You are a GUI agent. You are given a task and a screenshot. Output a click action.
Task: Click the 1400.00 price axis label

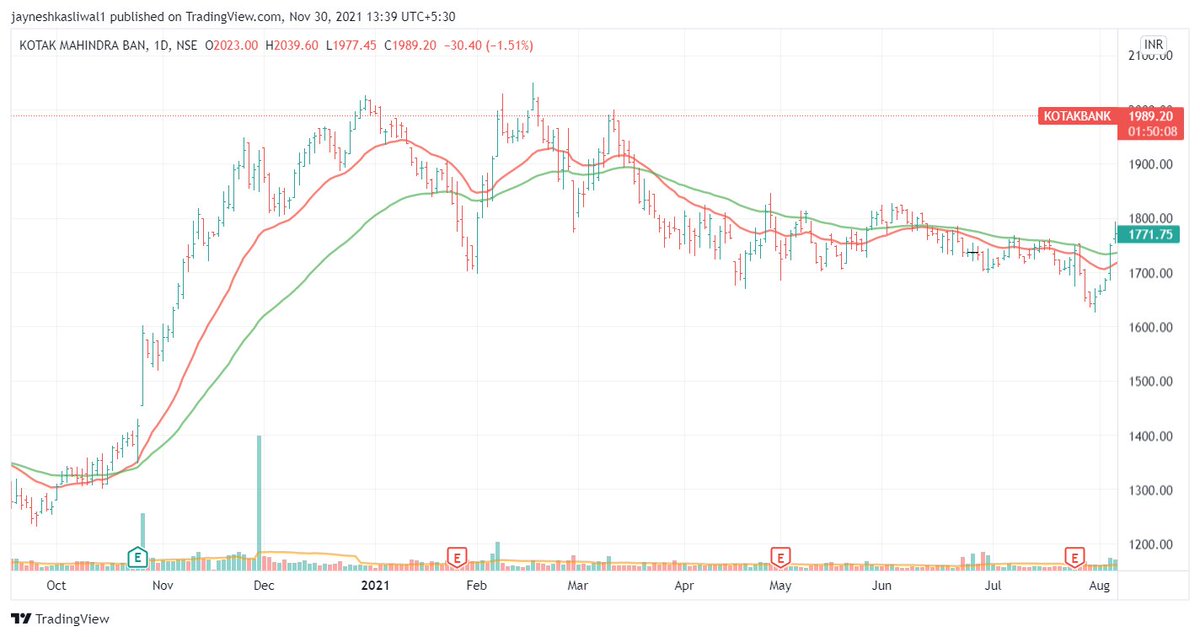(x=1152, y=436)
